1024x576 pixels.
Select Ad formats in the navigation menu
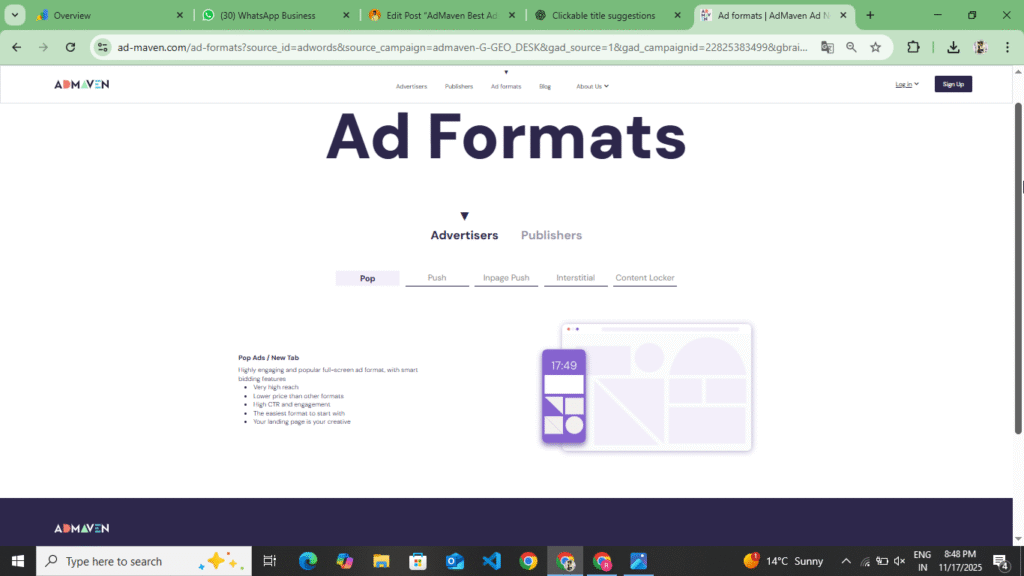click(x=506, y=86)
